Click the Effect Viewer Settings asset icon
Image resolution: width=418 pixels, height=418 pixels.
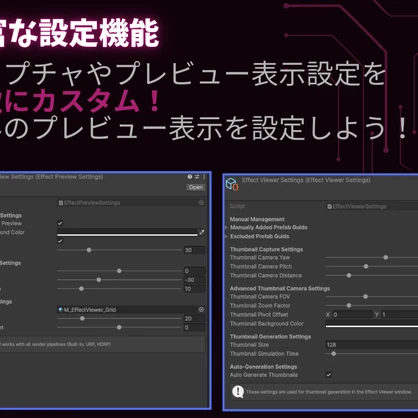coord(232,184)
